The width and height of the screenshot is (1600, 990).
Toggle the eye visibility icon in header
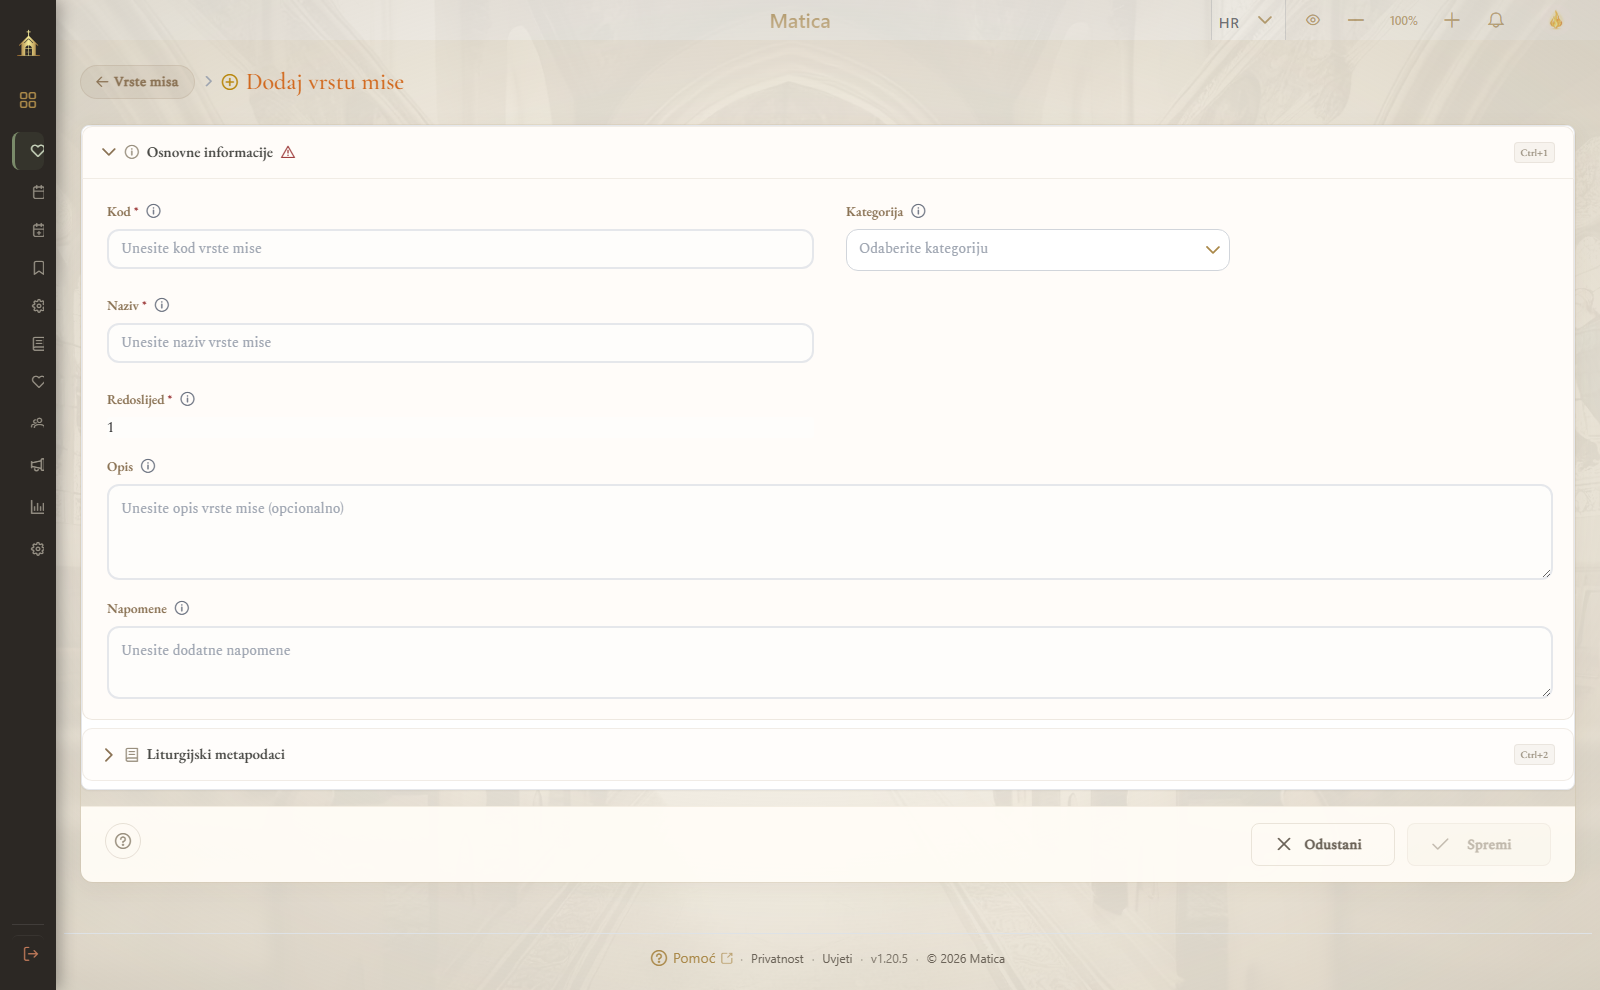pyautogui.click(x=1313, y=20)
